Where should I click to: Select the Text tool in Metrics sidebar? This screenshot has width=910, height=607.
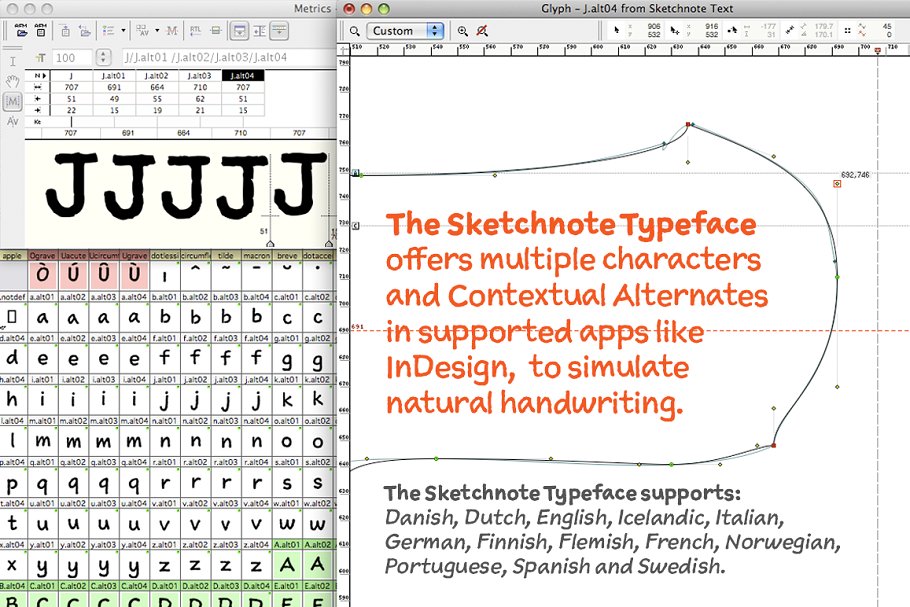click(12, 62)
